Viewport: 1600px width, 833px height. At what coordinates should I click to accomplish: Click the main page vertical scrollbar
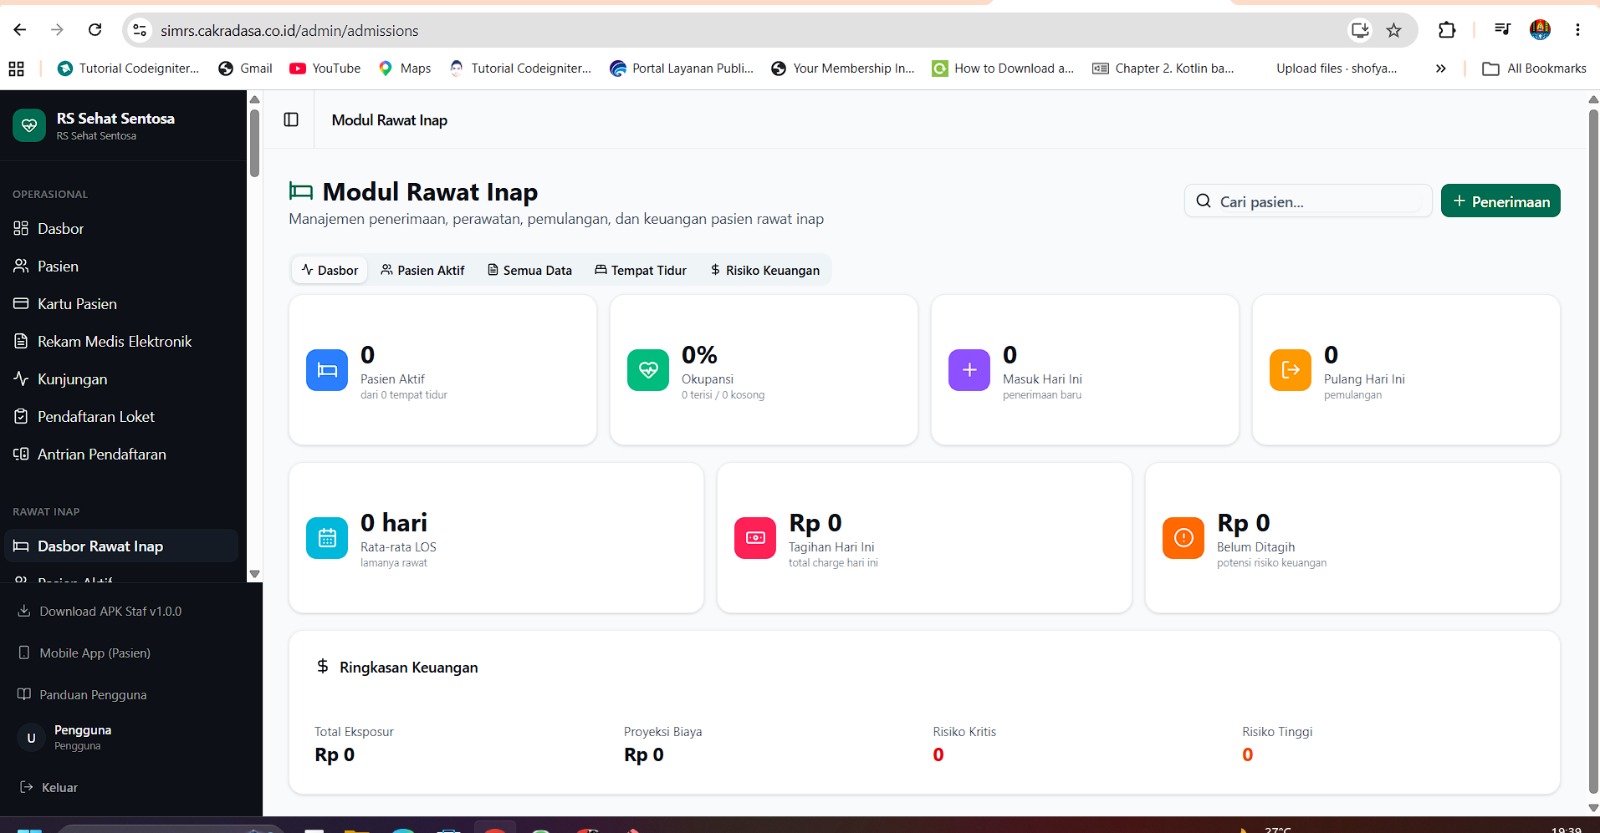(x=1593, y=450)
